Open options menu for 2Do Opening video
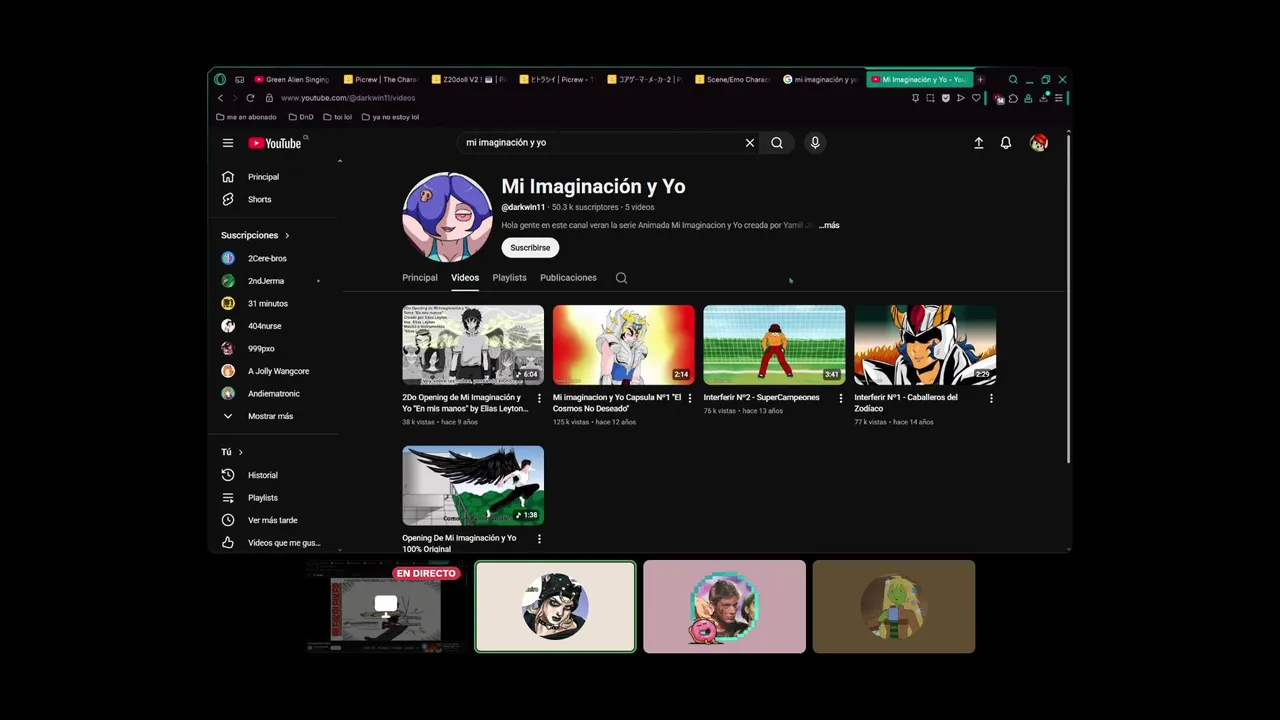1280x720 pixels. pyautogui.click(x=539, y=398)
